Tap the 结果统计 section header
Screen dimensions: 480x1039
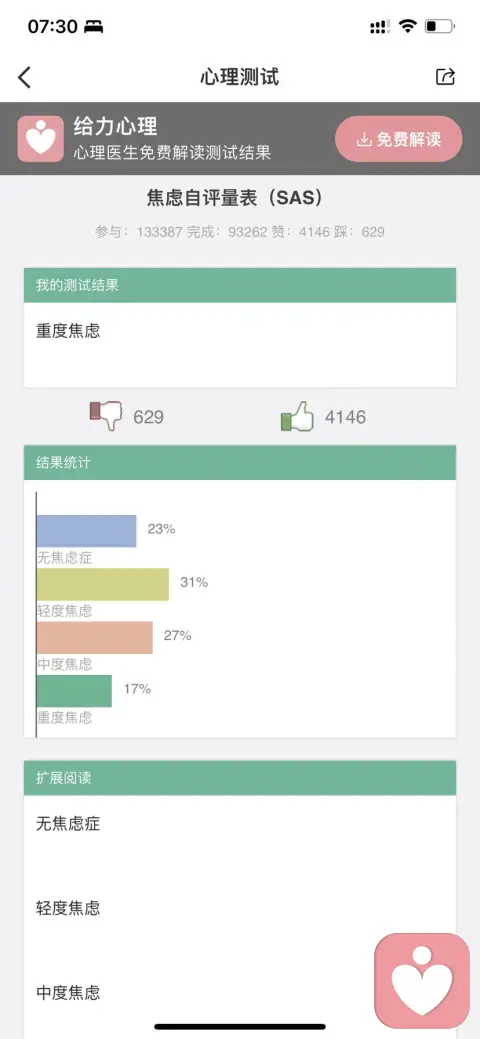[240, 463]
